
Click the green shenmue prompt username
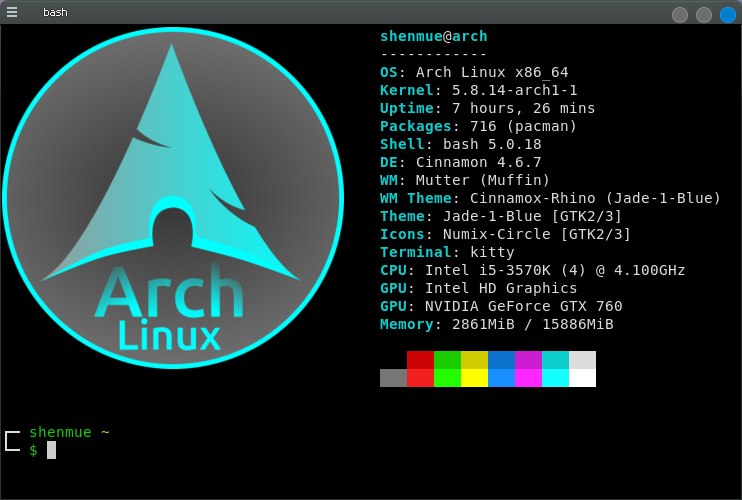pyautogui.click(x=60, y=432)
